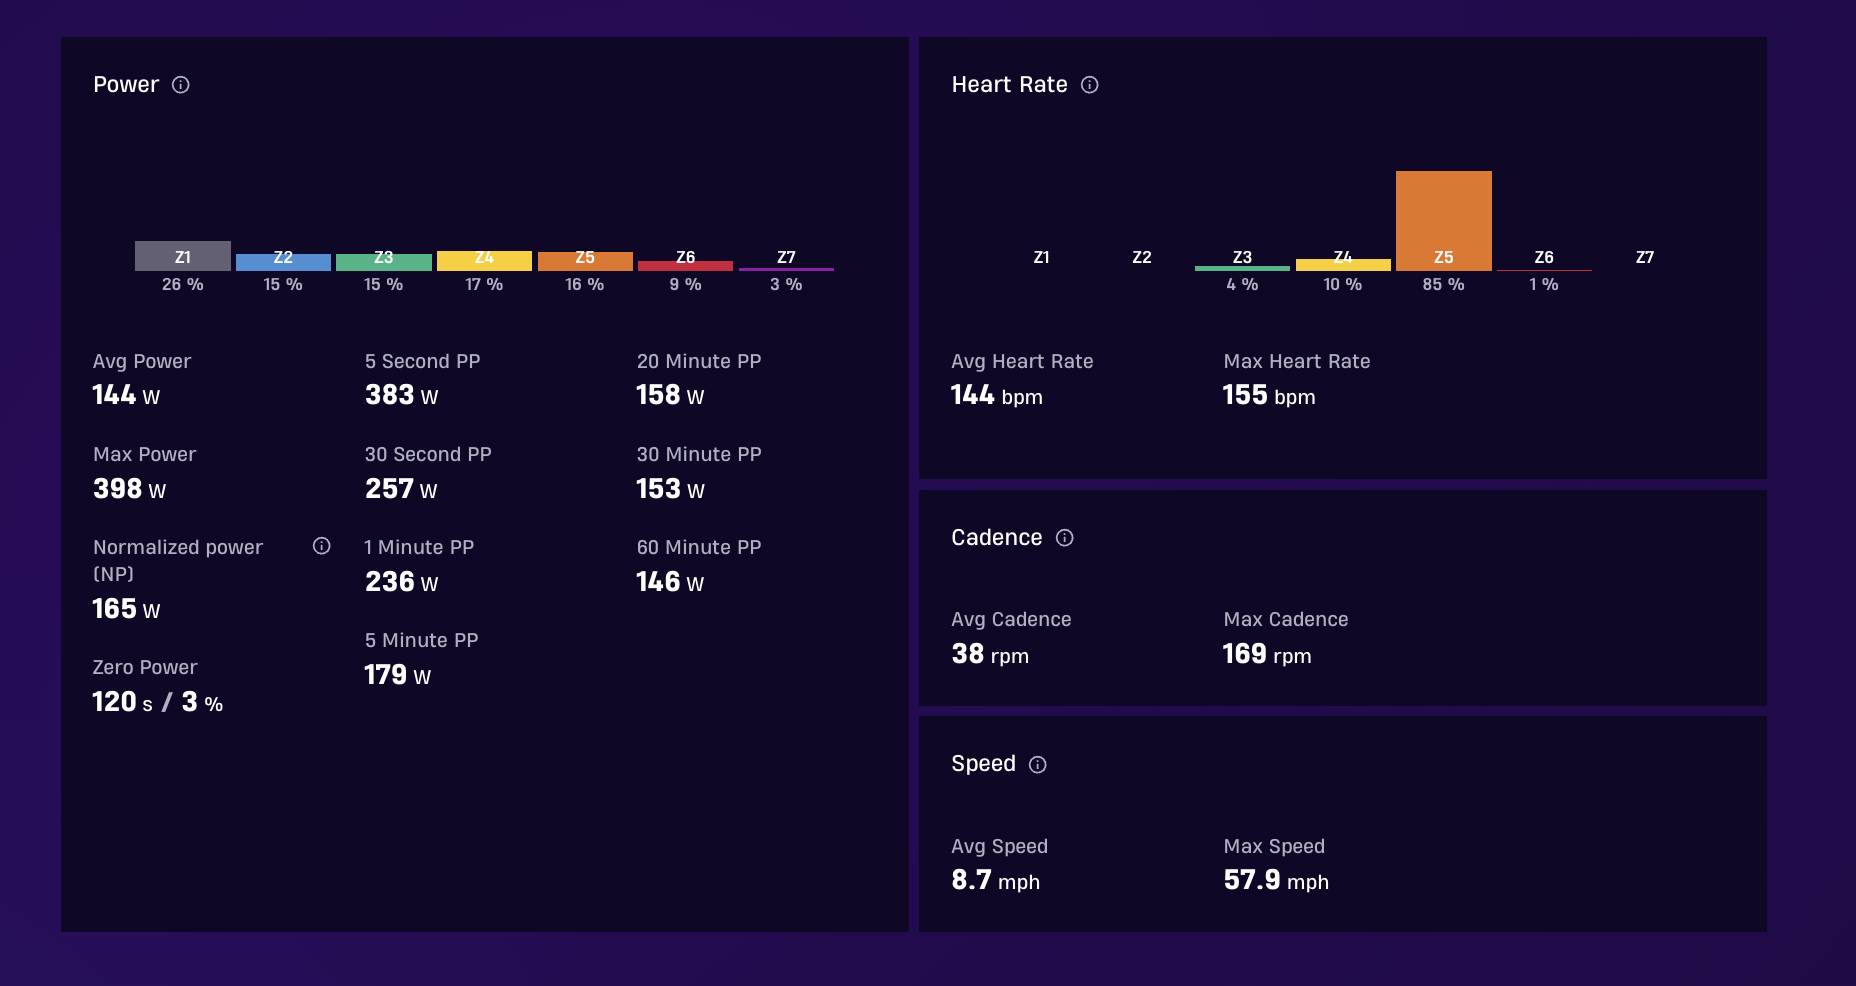The image size is (1856, 986).
Task: Click the Avg Cadence value "38 rpm"
Action: click(x=990, y=654)
